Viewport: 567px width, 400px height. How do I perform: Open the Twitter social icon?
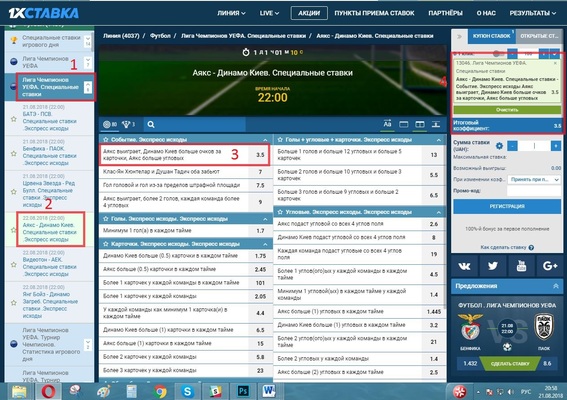point(493,267)
